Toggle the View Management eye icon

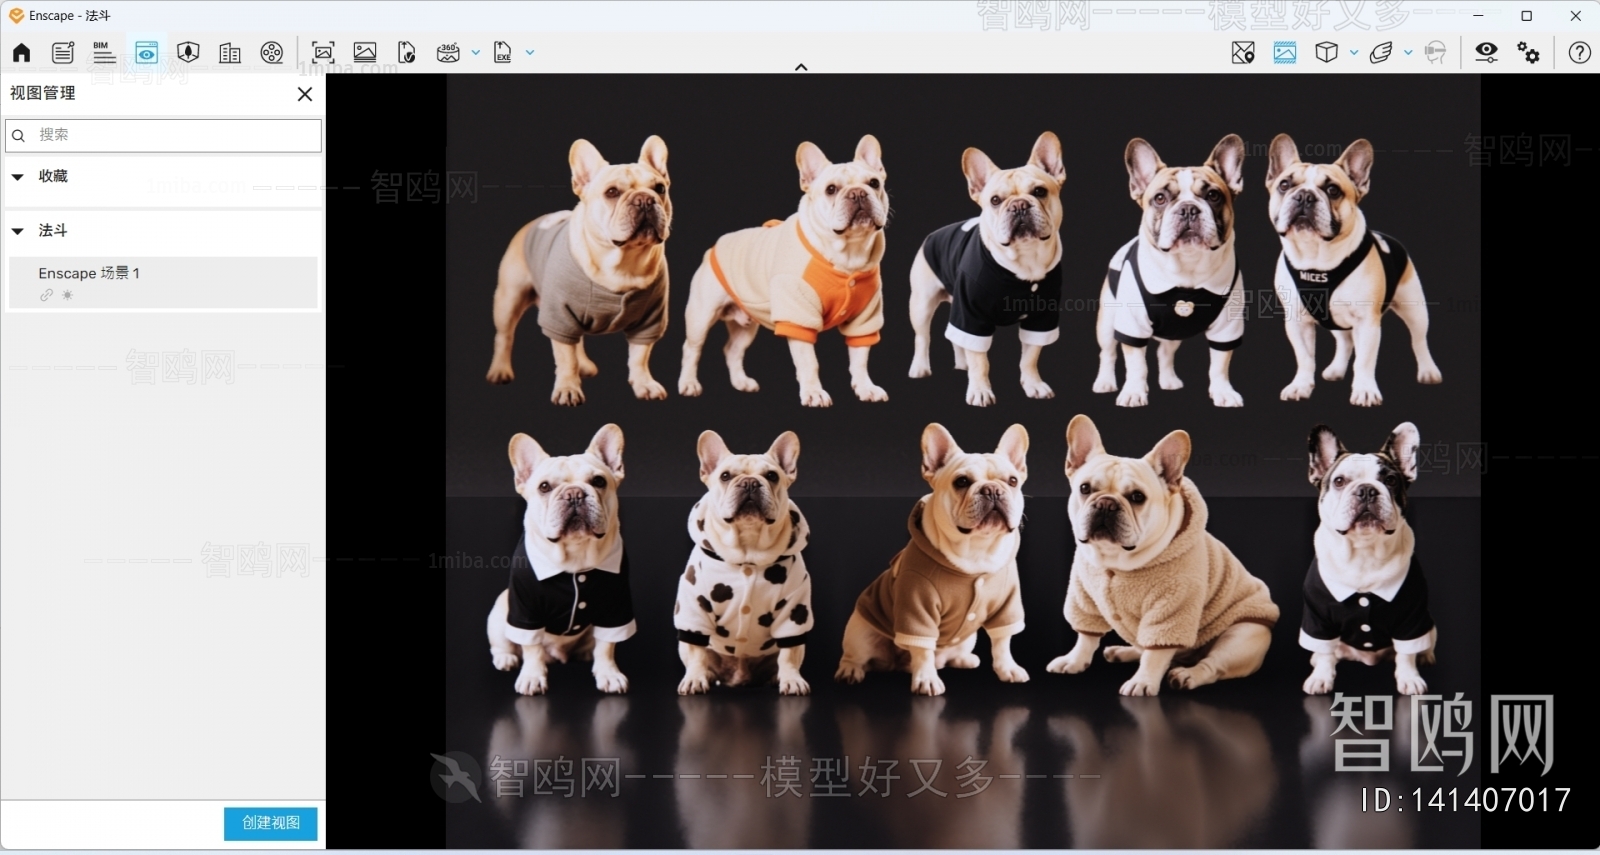pos(146,53)
